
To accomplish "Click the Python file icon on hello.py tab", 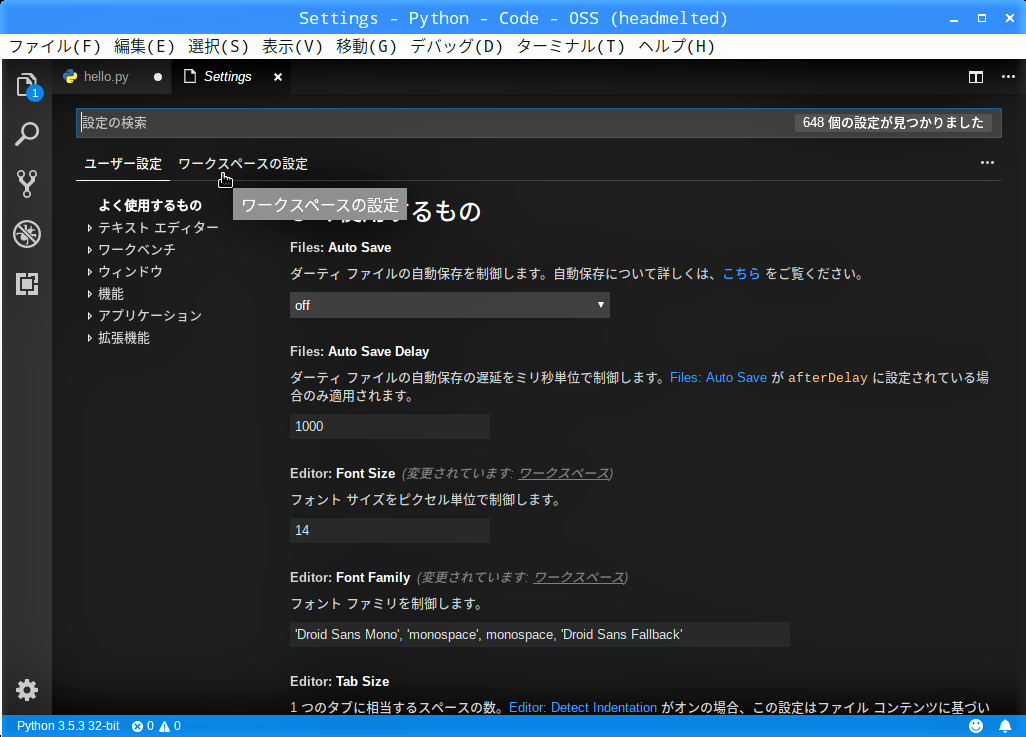I will pyautogui.click(x=70, y=77).
